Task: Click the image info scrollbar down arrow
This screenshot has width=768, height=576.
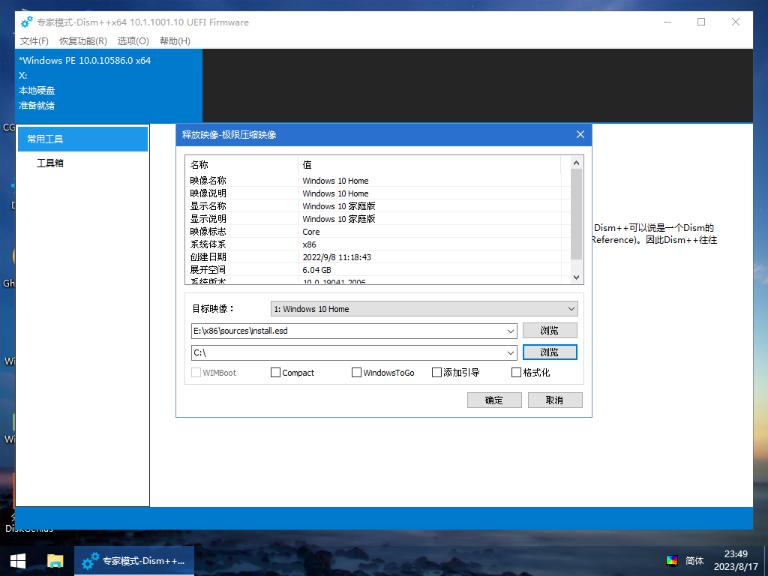Action: pyautogui.click(x=576, y=277)
